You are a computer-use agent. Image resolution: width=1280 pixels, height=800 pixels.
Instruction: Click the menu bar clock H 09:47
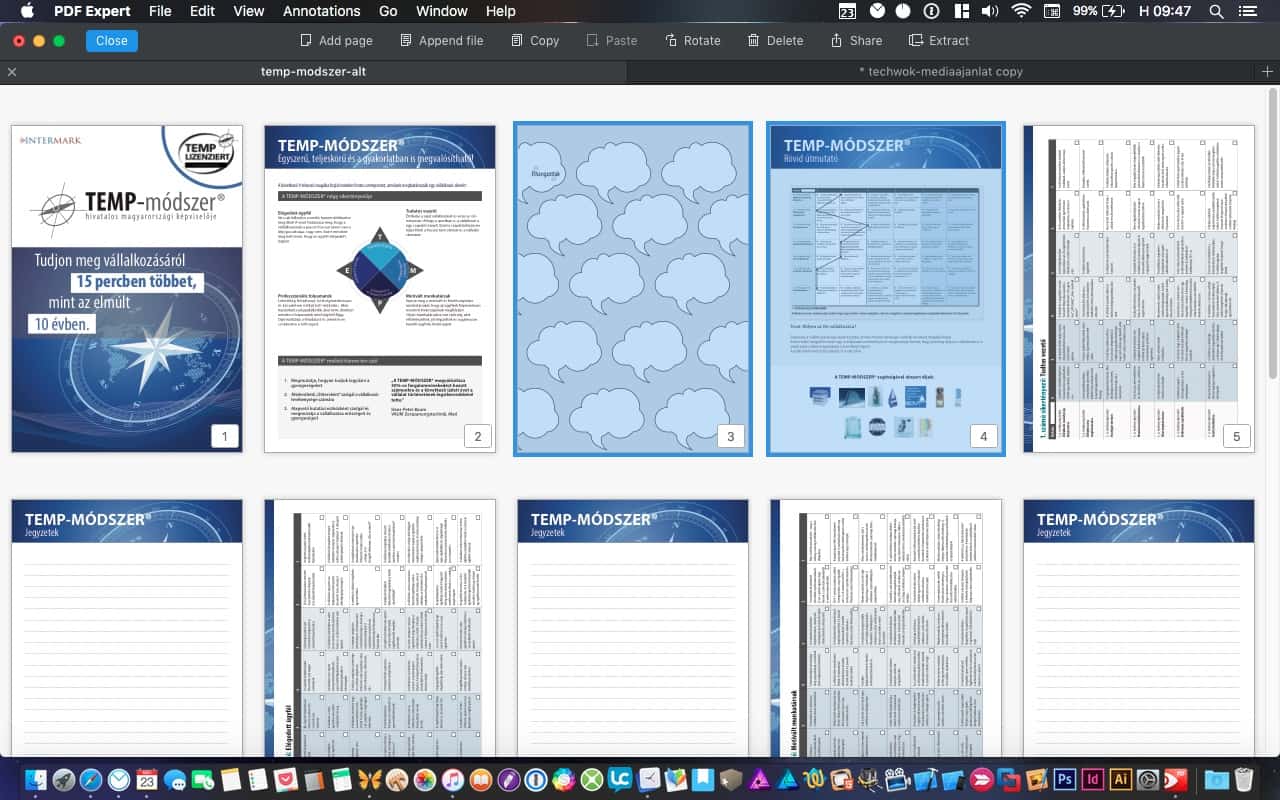click(1165, 11)
